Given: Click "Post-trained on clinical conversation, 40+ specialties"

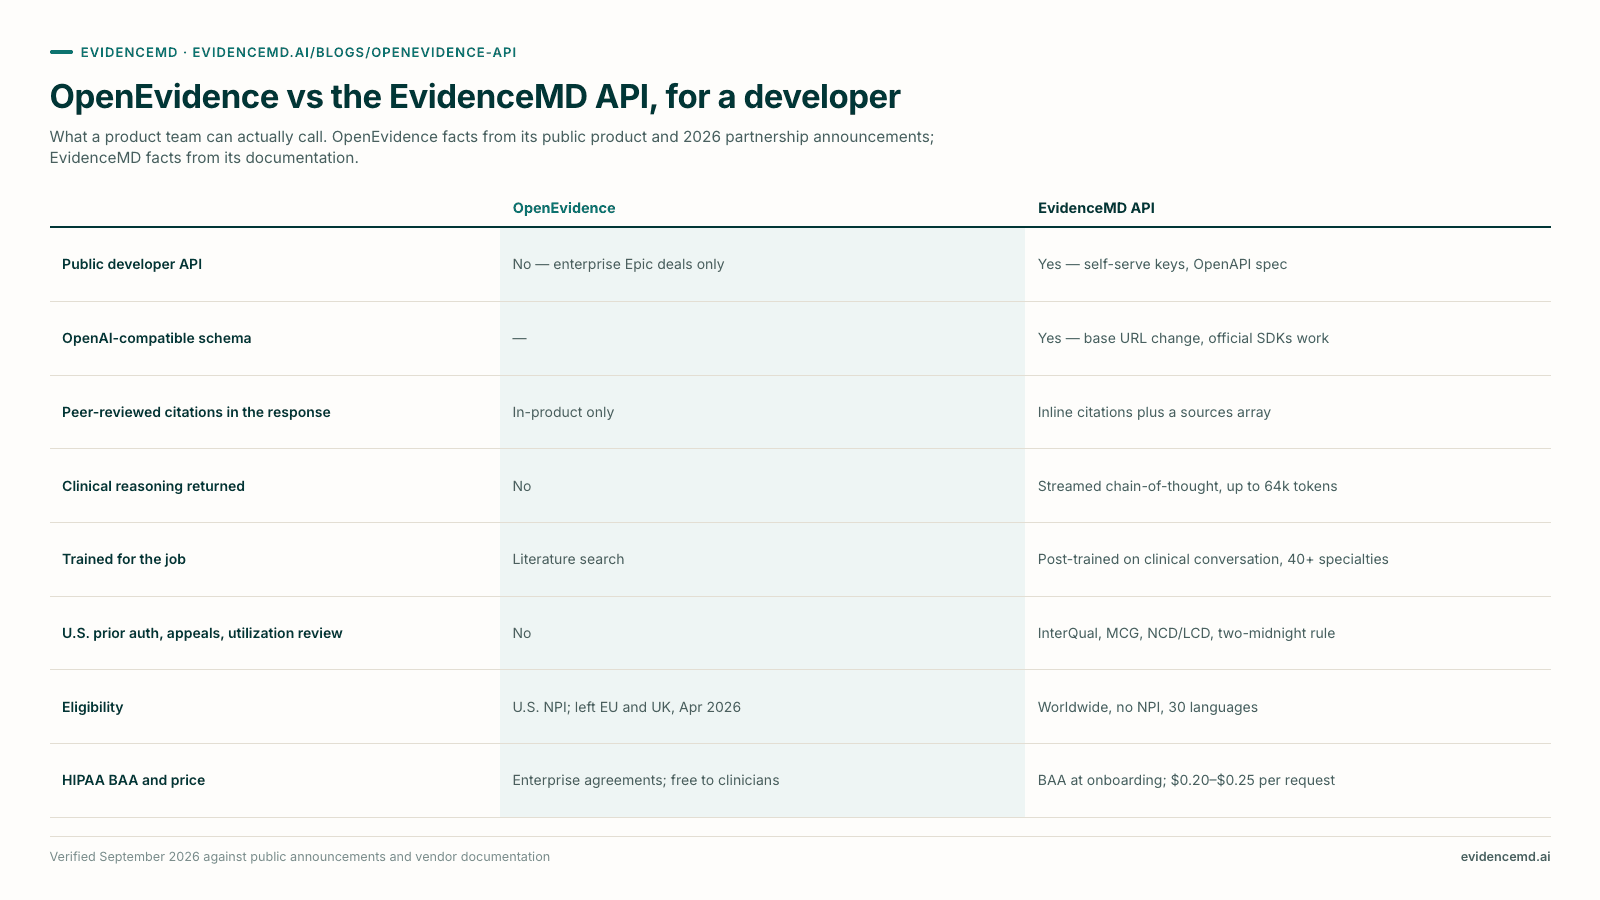Looking at the screenshot, I should 1213,559.
